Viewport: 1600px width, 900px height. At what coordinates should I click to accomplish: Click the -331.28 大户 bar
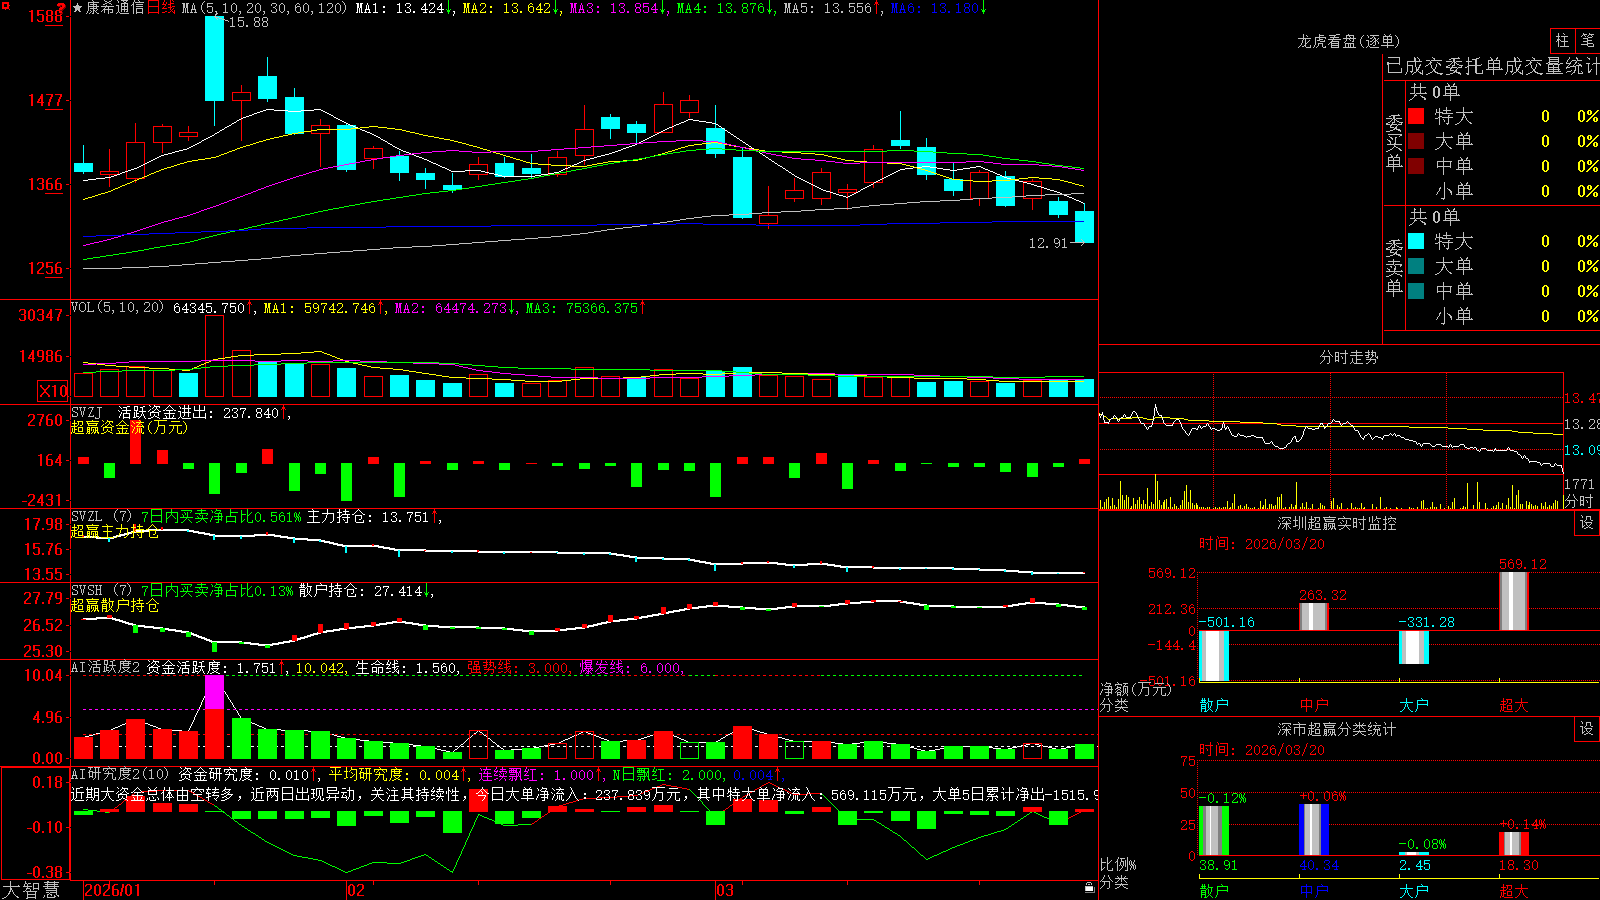click(x=1414, y=647)
